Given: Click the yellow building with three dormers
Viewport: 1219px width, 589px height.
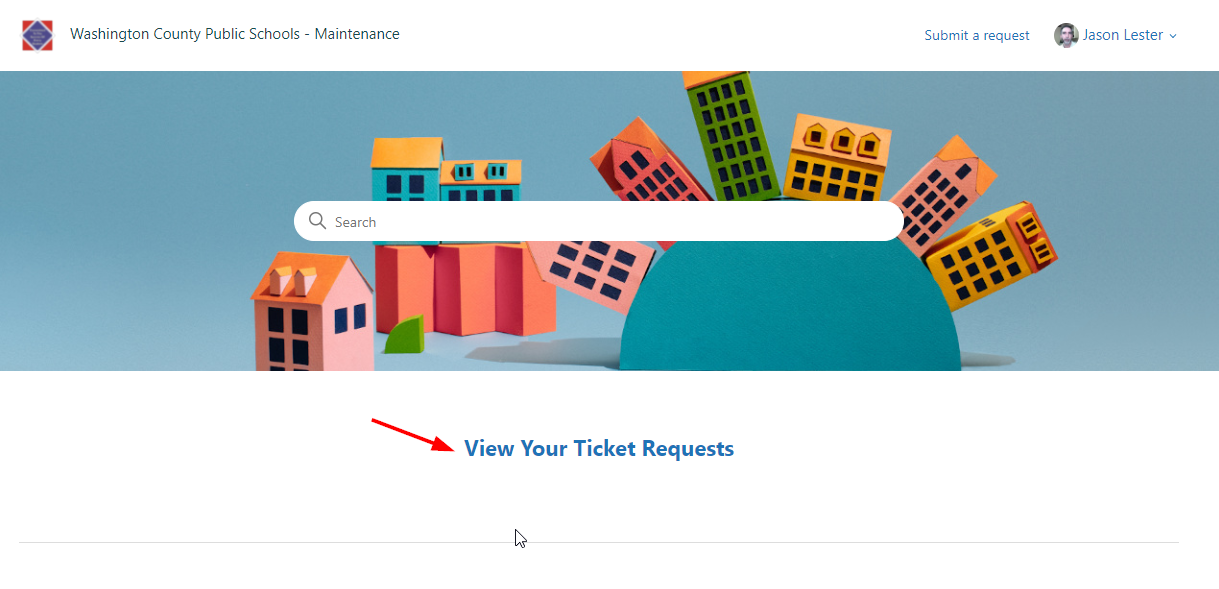Looking at the screenshot, I should 837,158.
